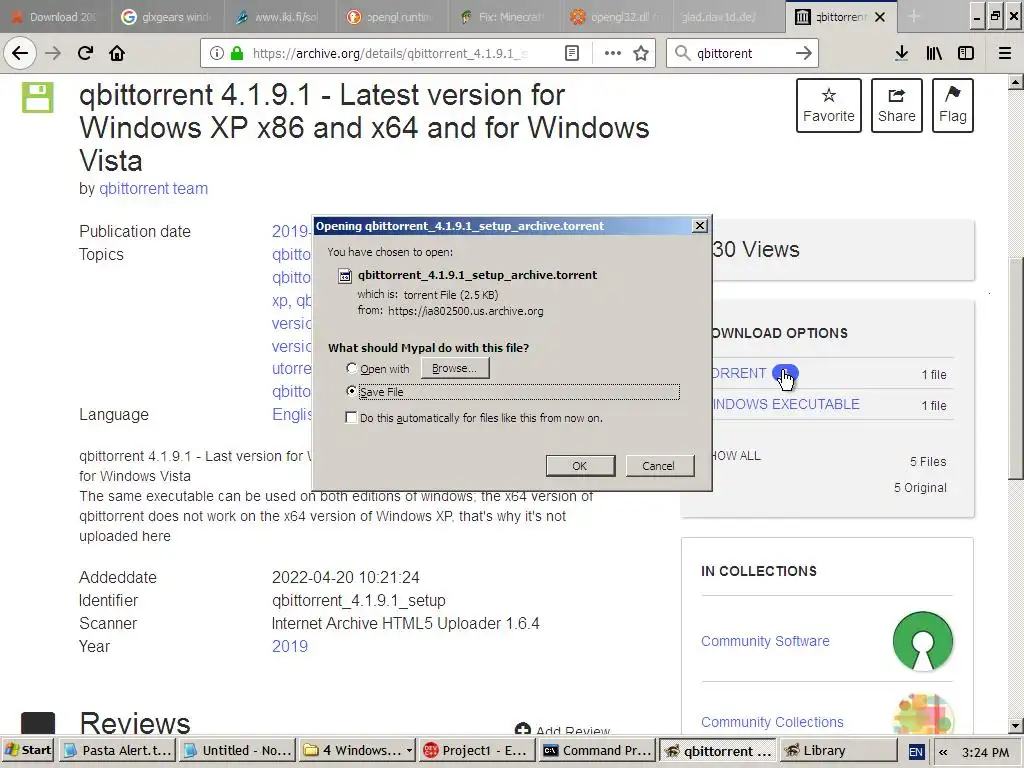The width and height of the screenshot is (1024, 768).
Task: Expand hidden system tray icons
Action: point(942,752)
